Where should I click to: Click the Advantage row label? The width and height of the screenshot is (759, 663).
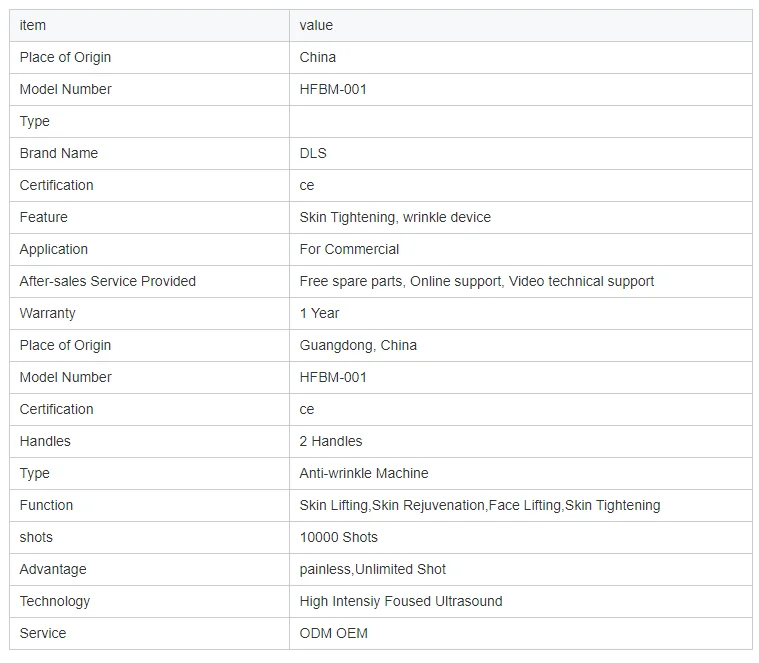tap(53, 569)
